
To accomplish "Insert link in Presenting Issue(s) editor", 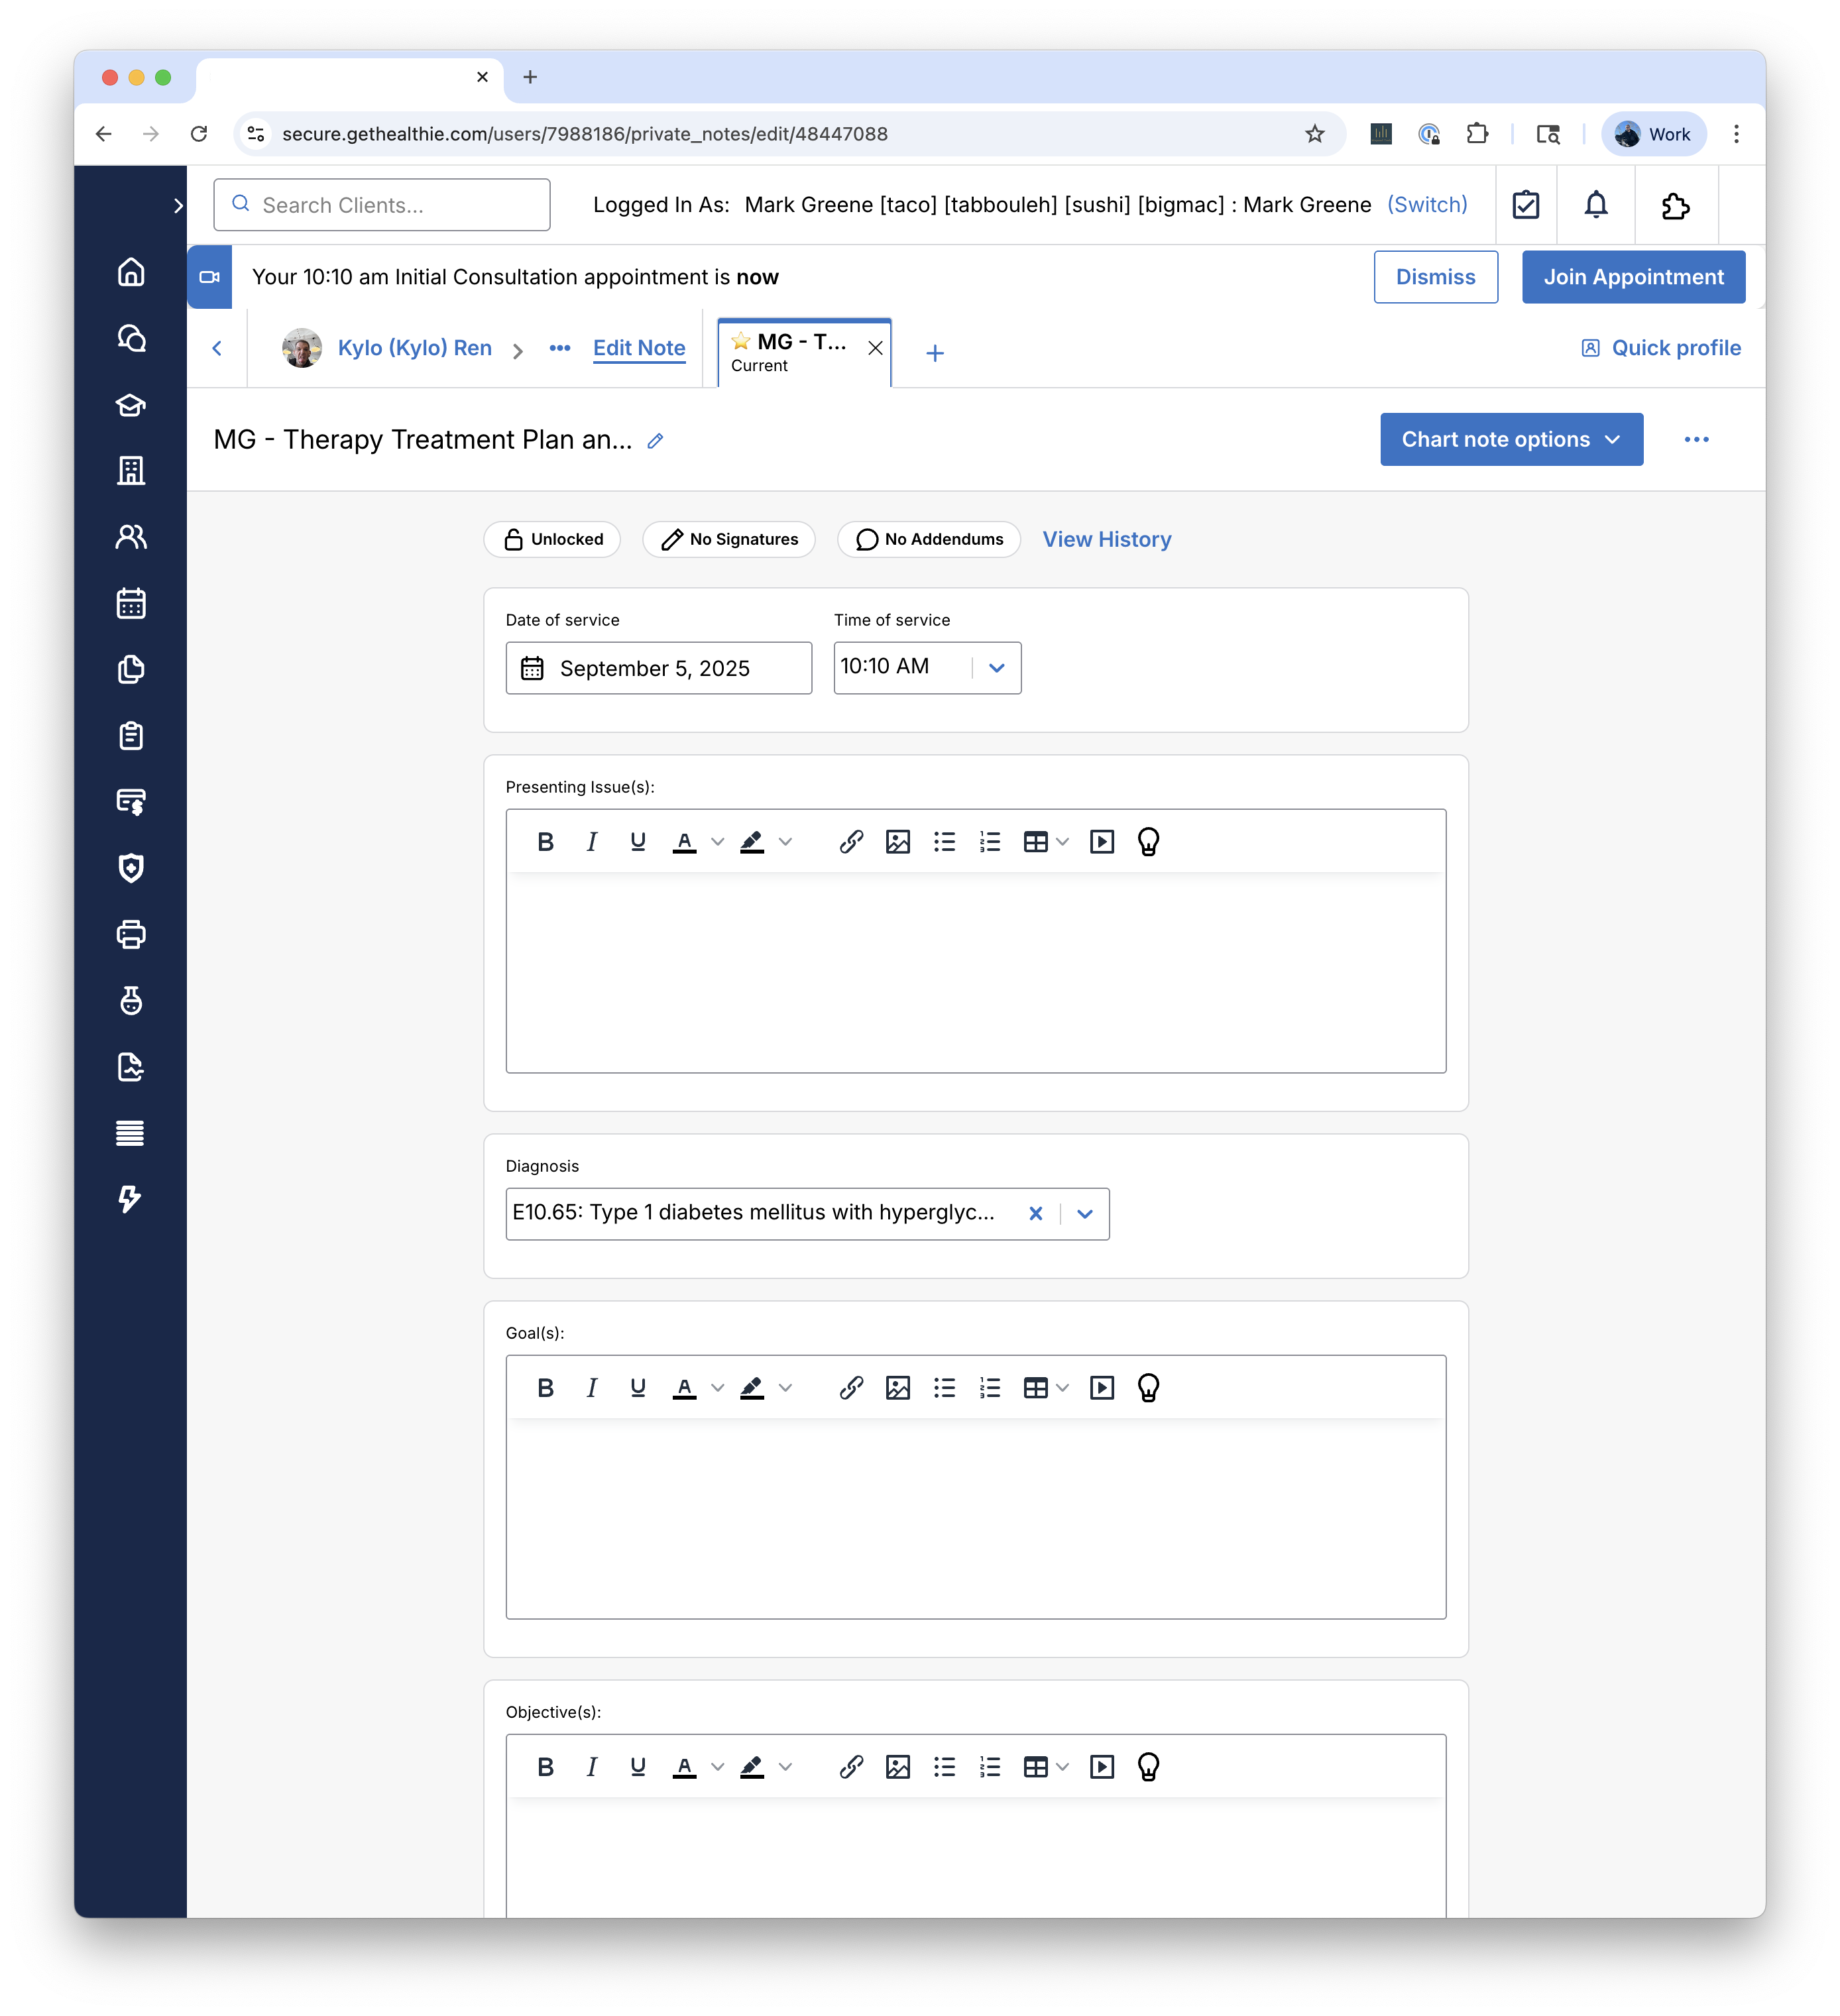I will click(851, 842).
